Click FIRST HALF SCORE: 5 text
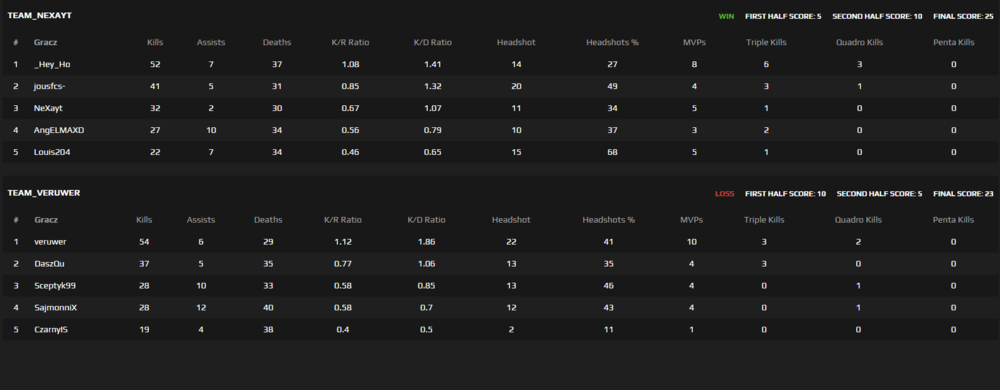Viewport: 1000px width, 390px height. tap(783, 16)
